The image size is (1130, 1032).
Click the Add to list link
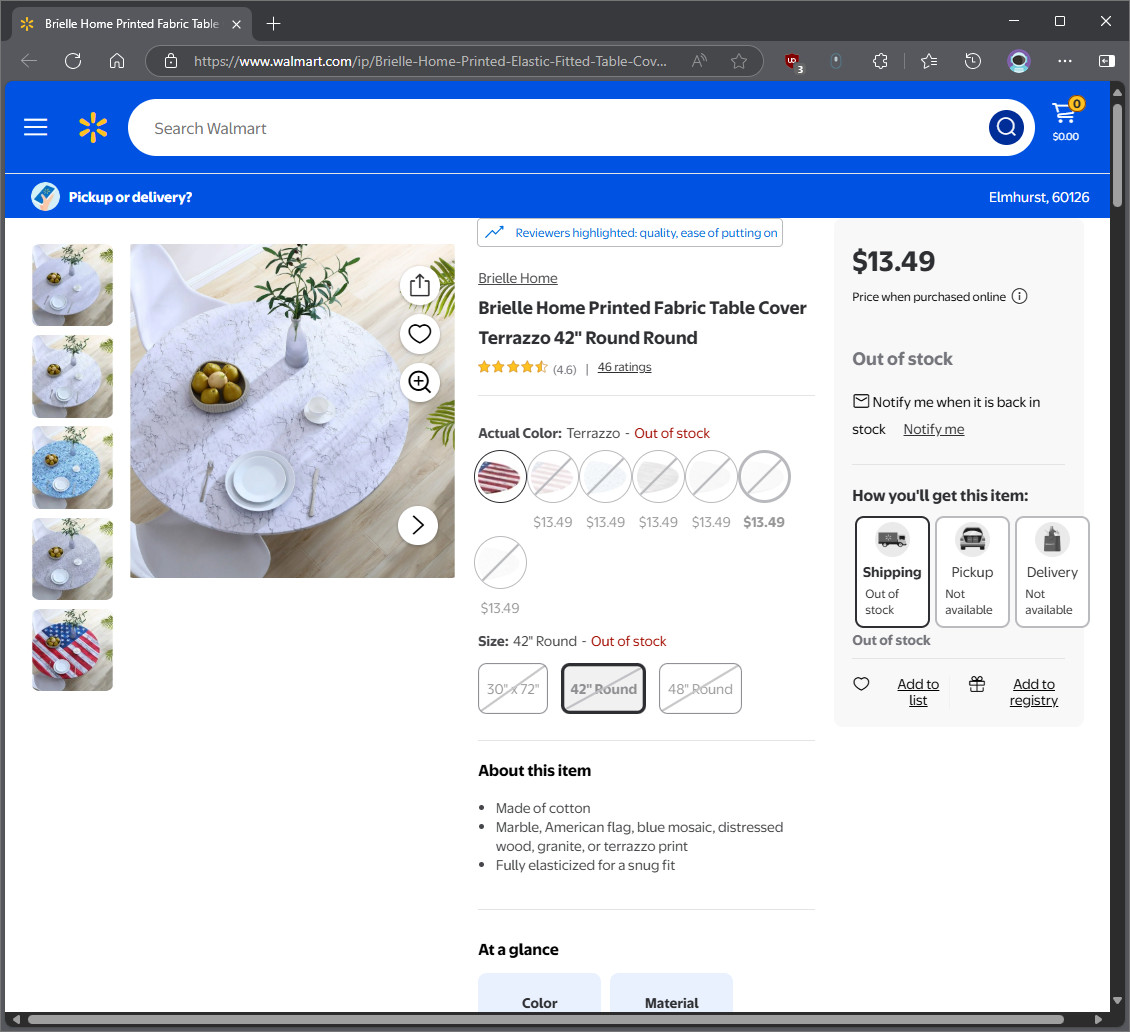point(918,692)
